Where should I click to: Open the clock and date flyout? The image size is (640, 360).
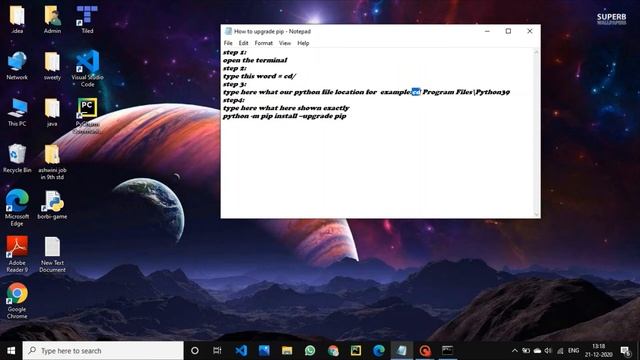[598, 351]
